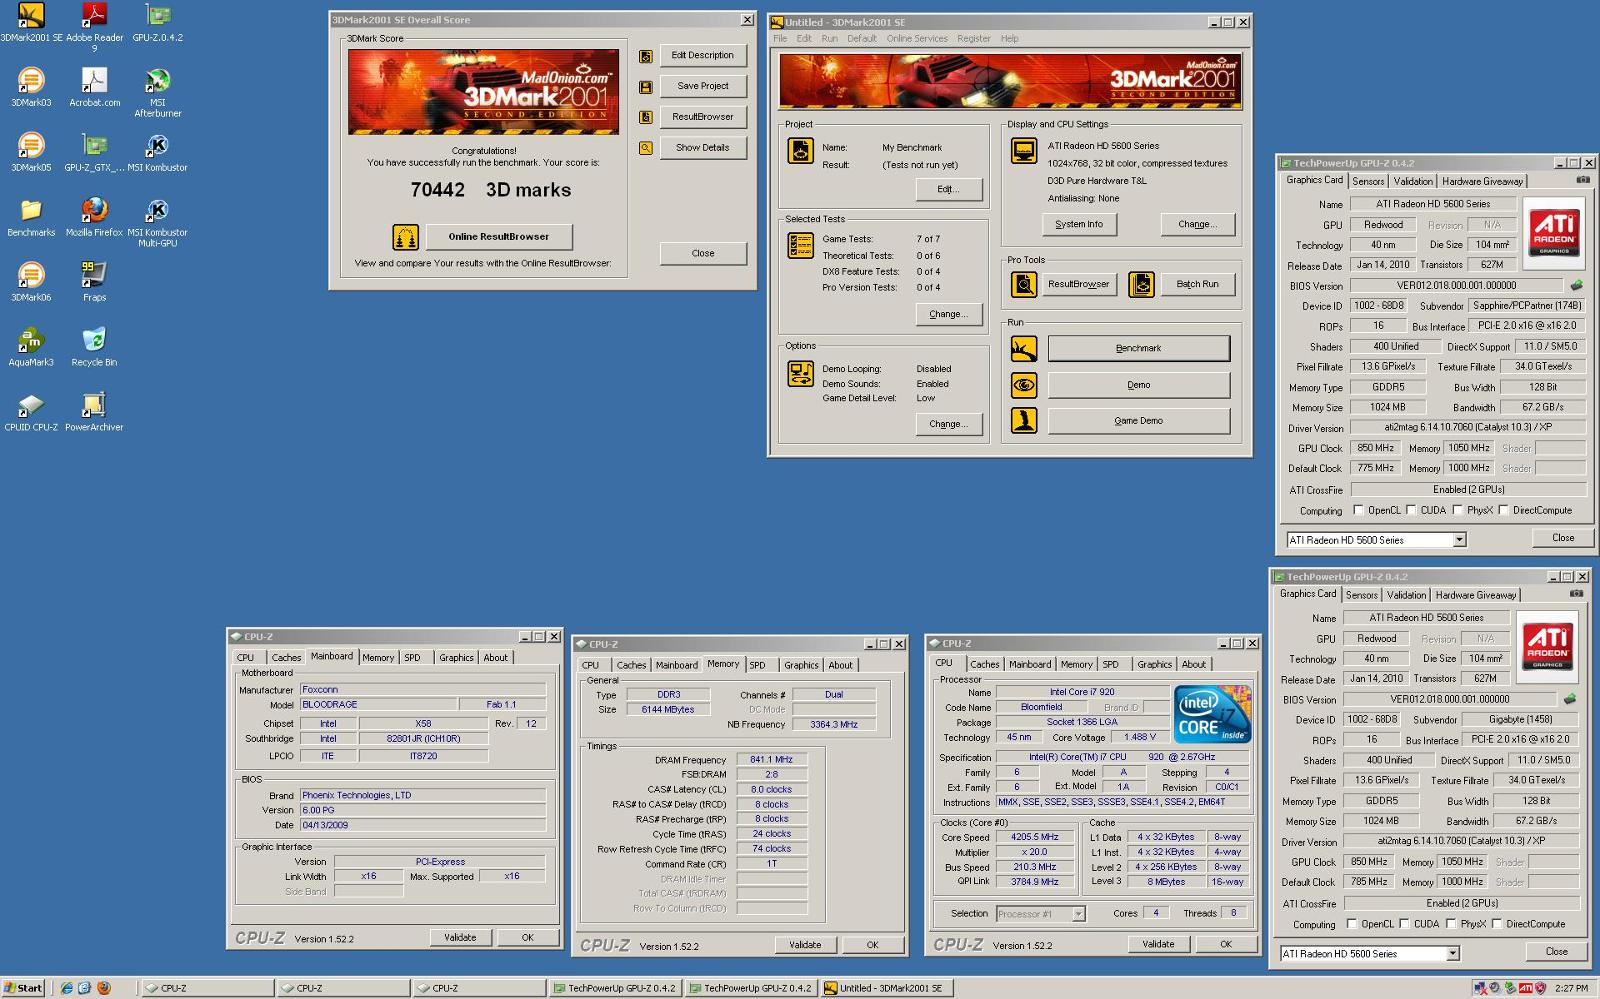
Task: Click the Batch Run icon under Pro Tools
Action: [1141, 284]
